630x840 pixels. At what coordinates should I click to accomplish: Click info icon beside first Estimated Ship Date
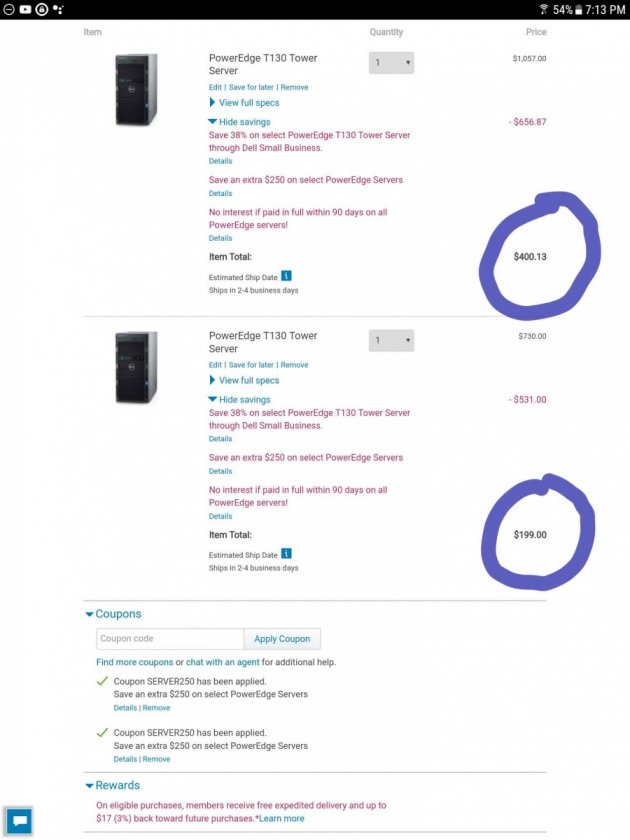click(287, 276)
